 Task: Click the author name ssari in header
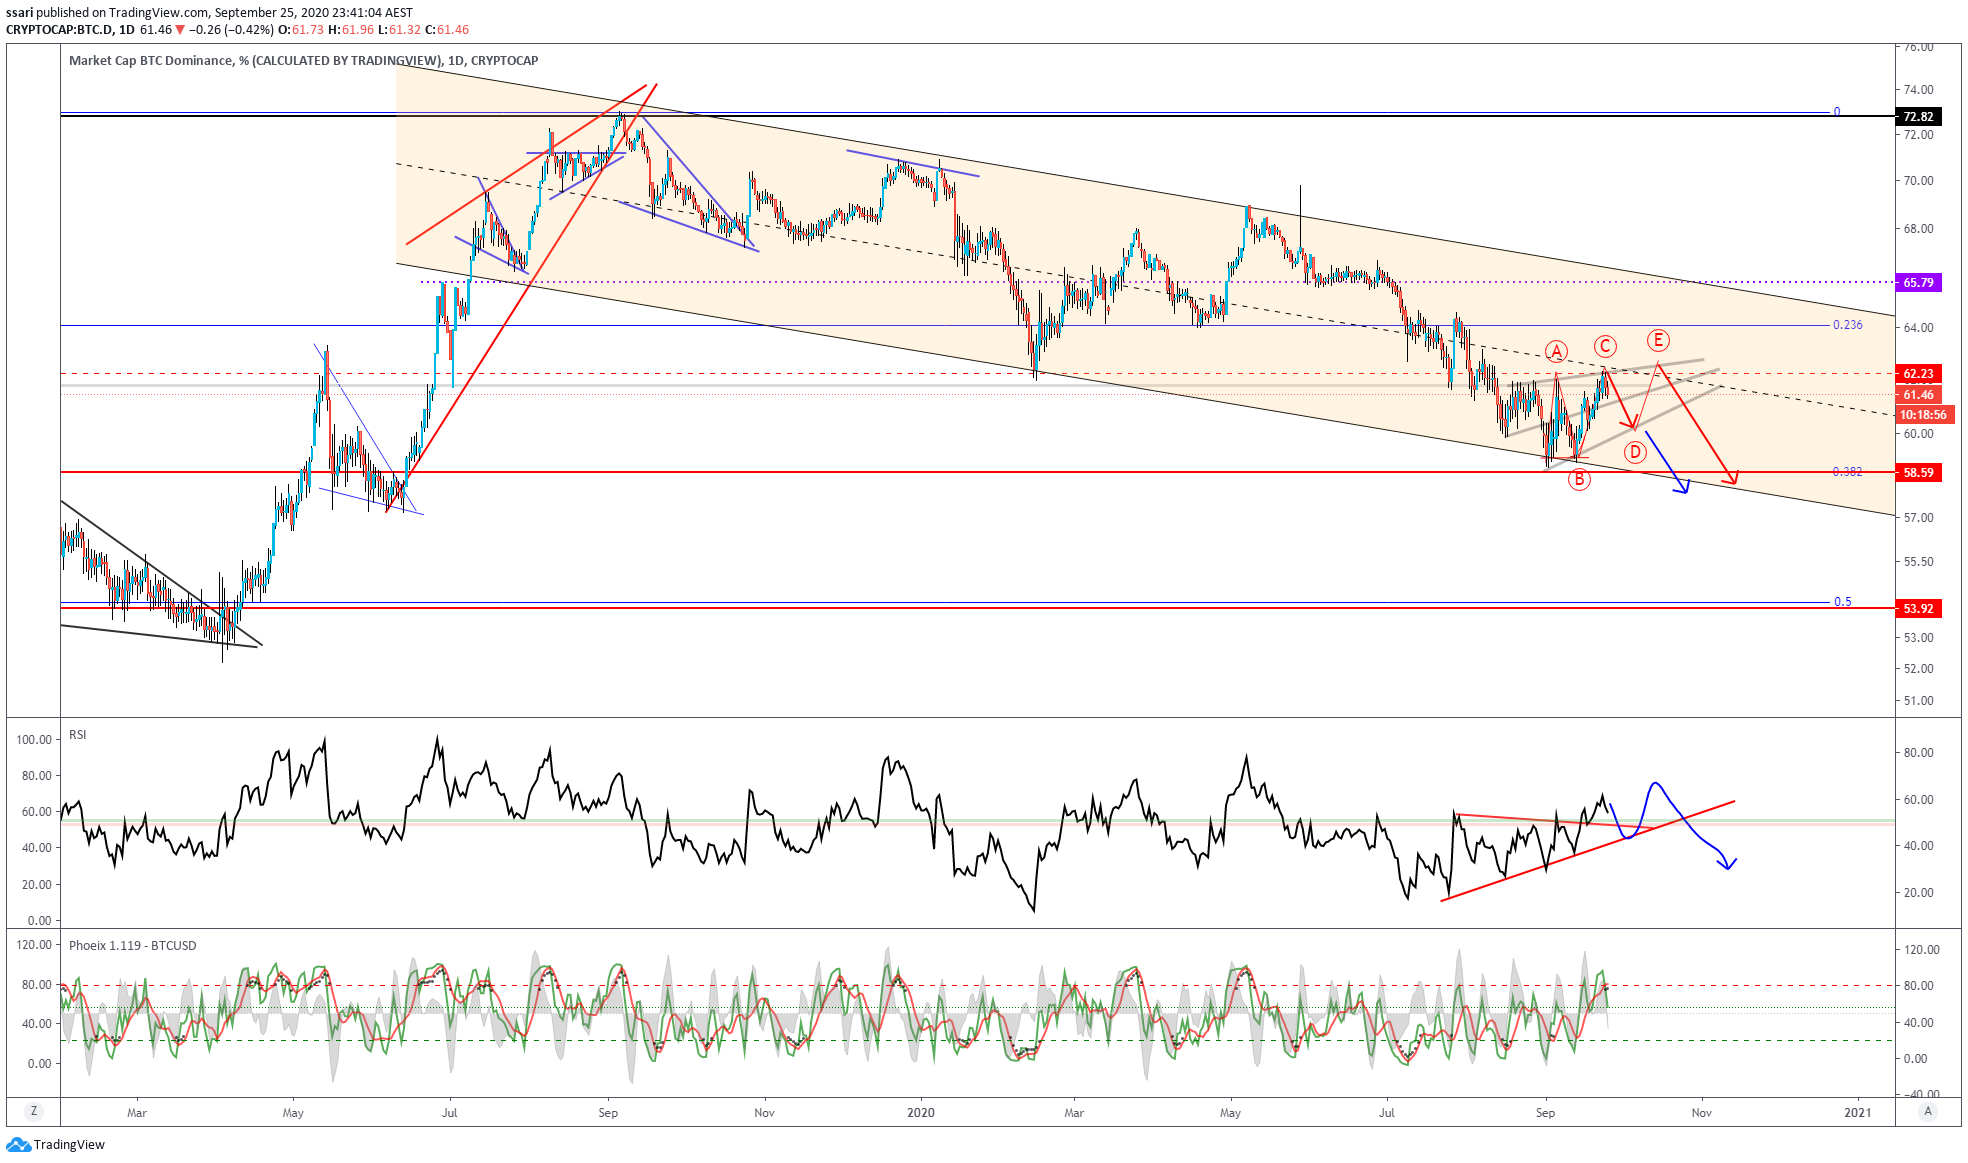[19, 13]
